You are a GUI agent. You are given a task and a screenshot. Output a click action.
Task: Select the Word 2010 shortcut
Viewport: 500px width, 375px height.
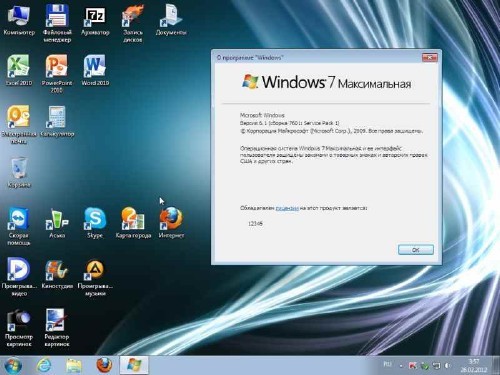[x=95, y=71]
